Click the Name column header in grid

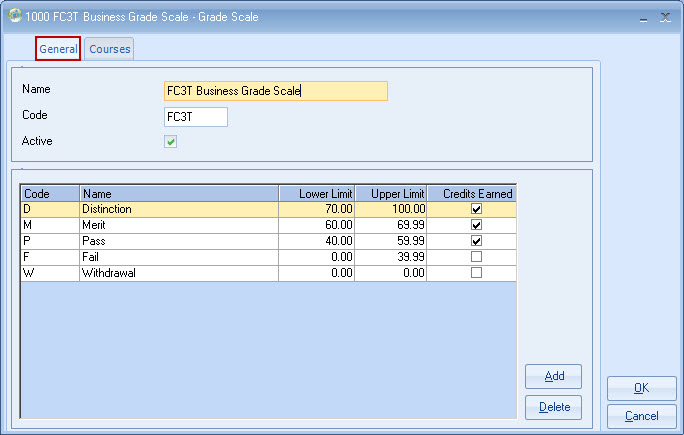tap(179, 193)
